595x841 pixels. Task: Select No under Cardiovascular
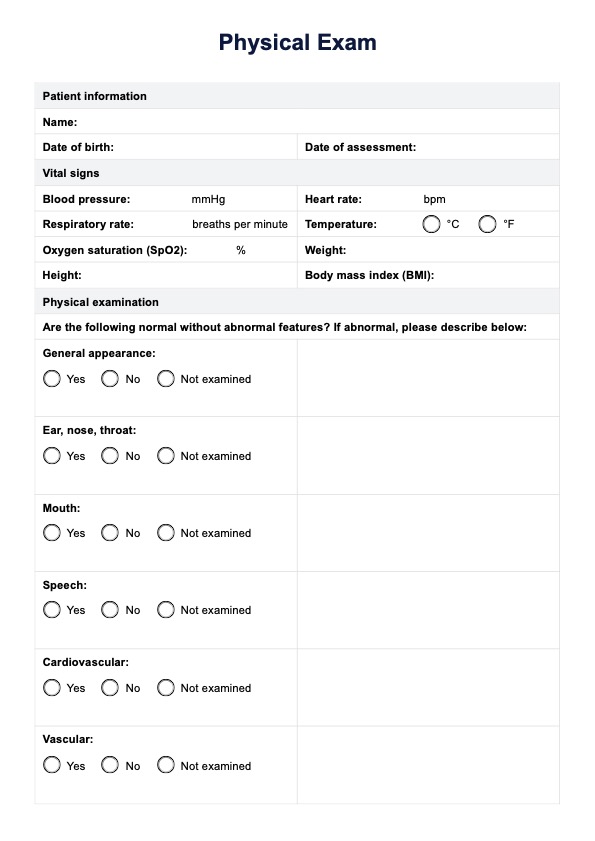coord(109,688)
